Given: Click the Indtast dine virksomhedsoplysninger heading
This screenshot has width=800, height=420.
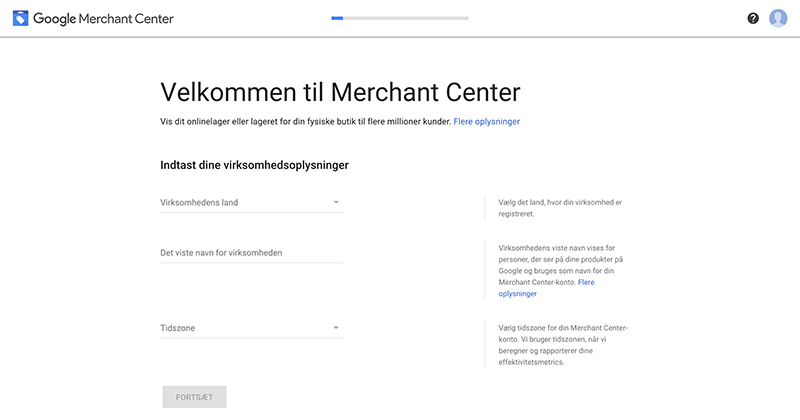Looking at the screenshot, I should (255, 165).
